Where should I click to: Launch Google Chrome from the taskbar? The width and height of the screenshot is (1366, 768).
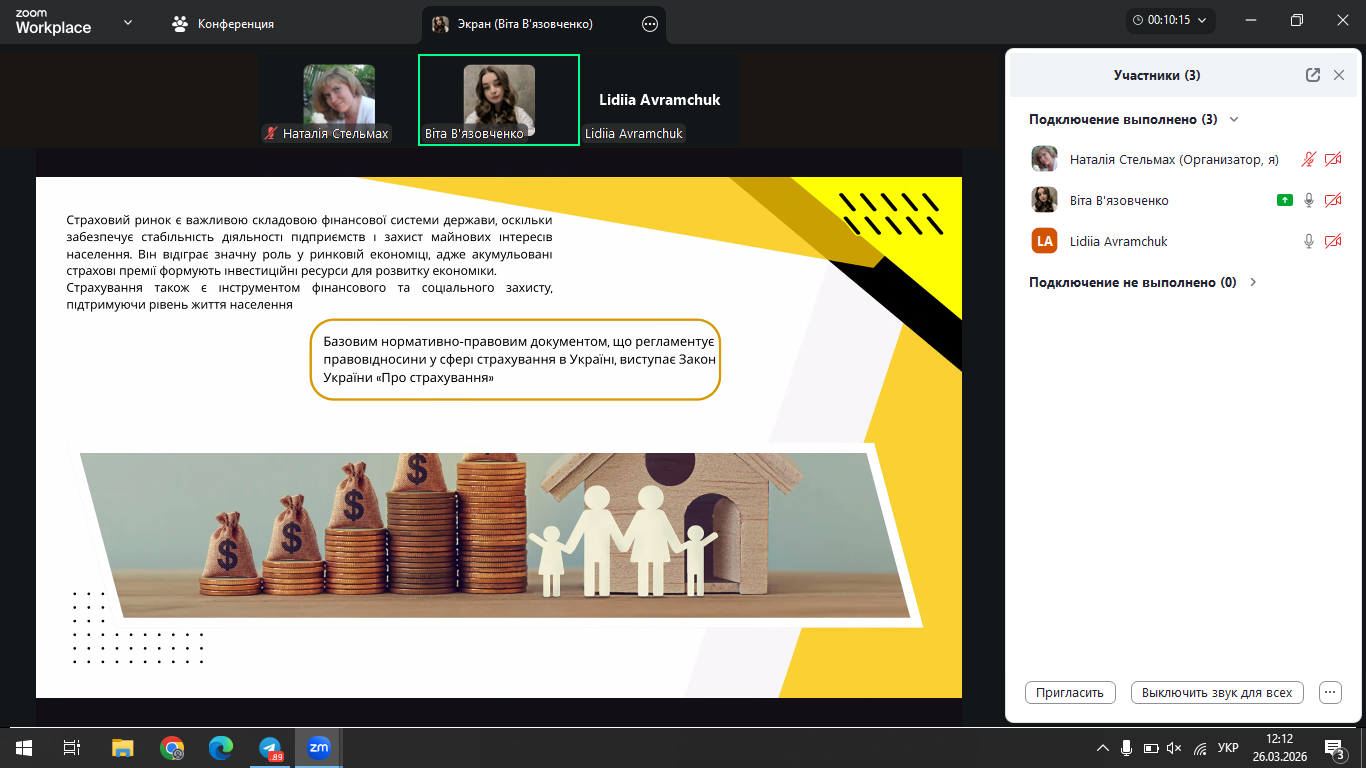tap(172, 747)
